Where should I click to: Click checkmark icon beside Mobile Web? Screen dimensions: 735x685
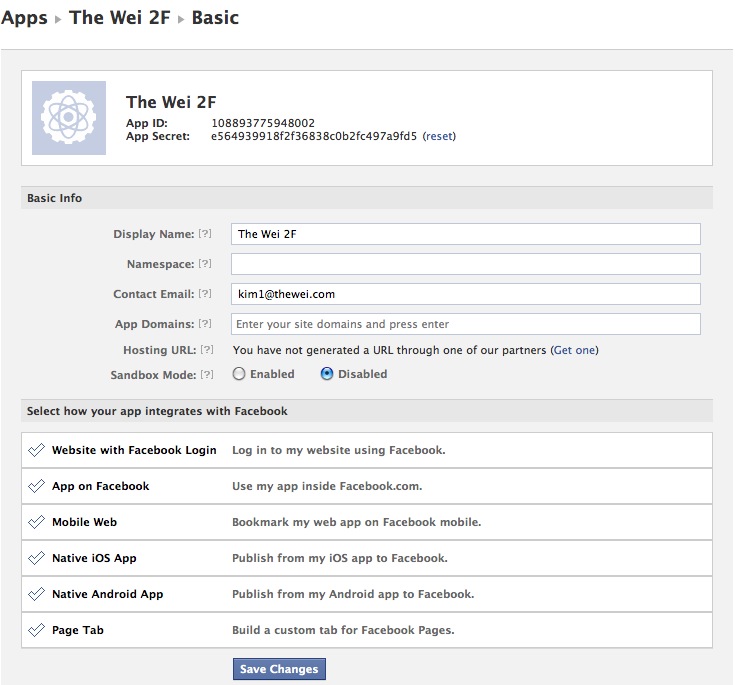[x=36, y=522]
